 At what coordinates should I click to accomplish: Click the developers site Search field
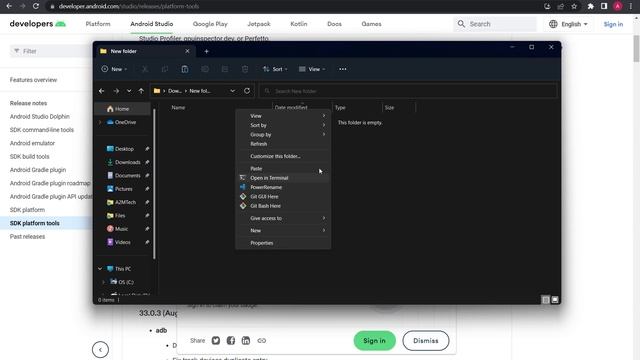tap(495, 24)
